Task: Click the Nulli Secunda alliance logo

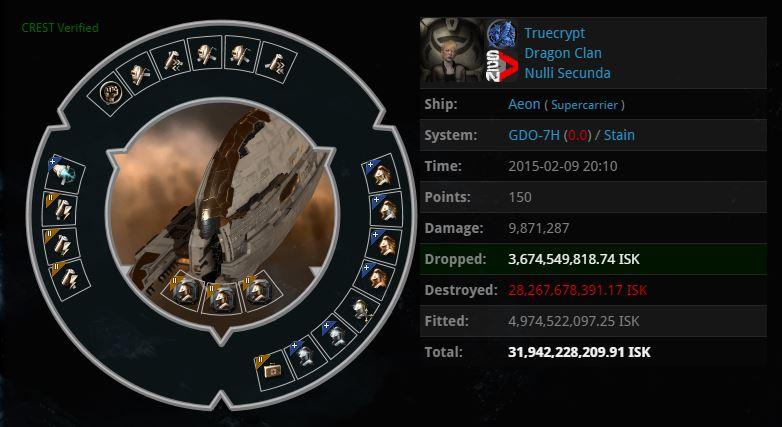Action: coord(500,66)
